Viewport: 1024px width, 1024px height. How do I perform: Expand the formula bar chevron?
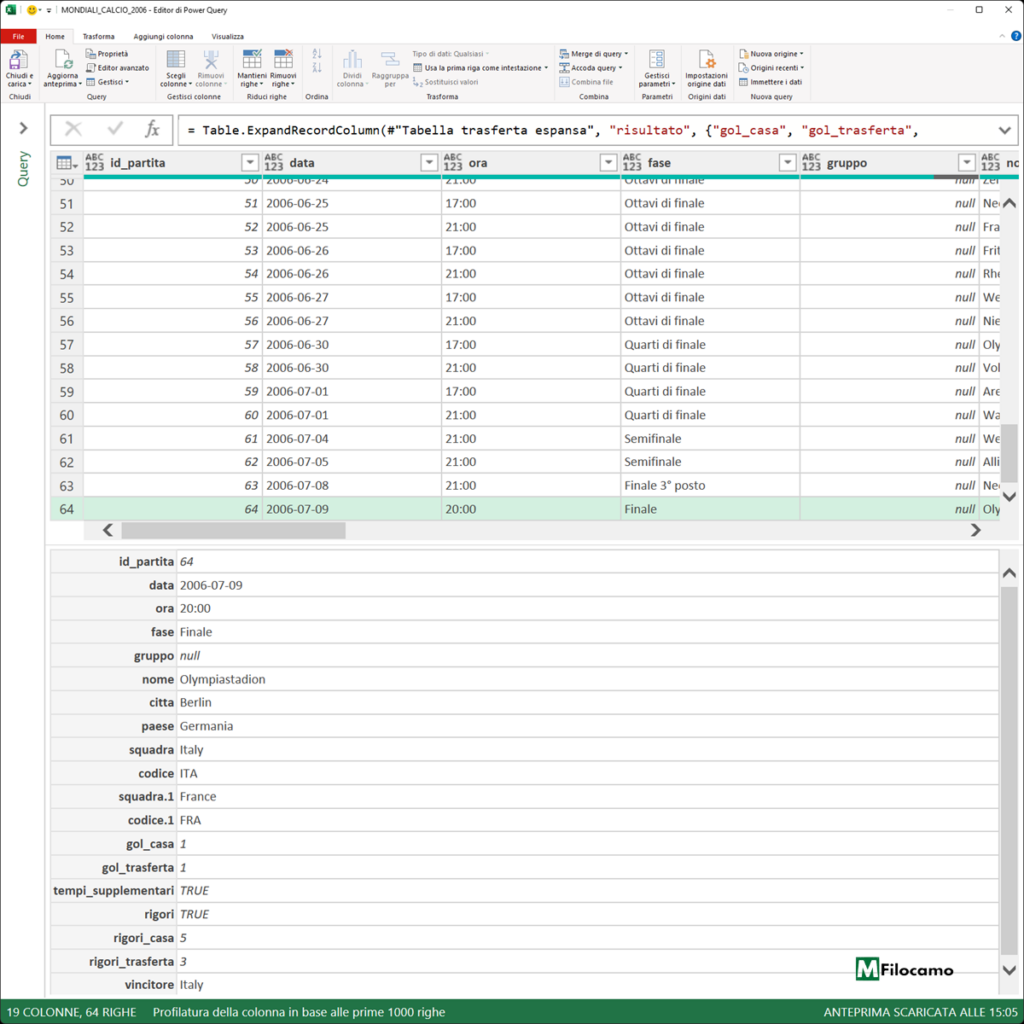coord(1004,130)
